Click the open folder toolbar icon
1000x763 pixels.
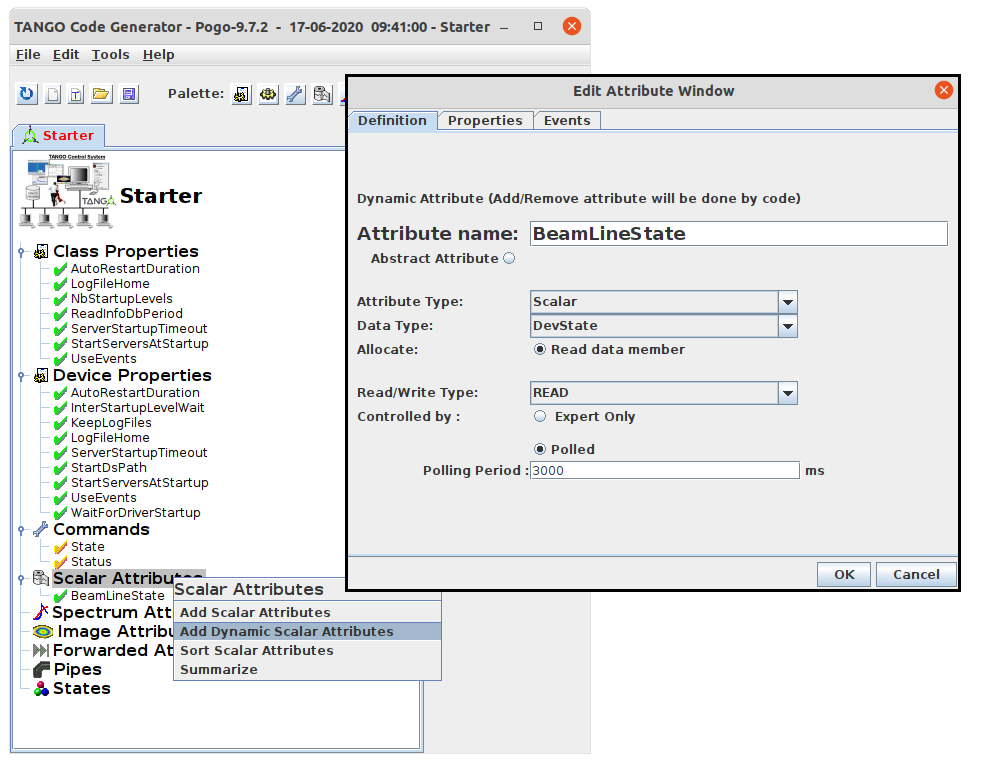click(101, 94)
